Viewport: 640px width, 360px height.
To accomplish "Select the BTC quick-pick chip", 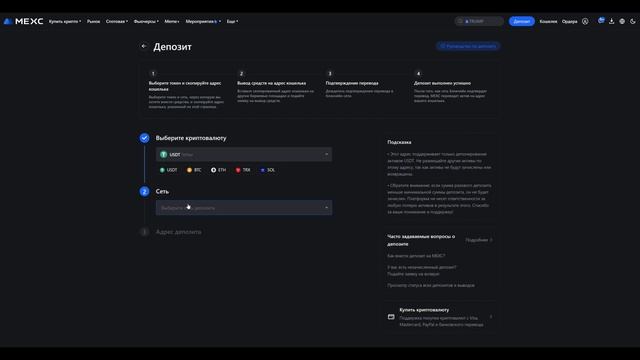I will tap(194, 170).
